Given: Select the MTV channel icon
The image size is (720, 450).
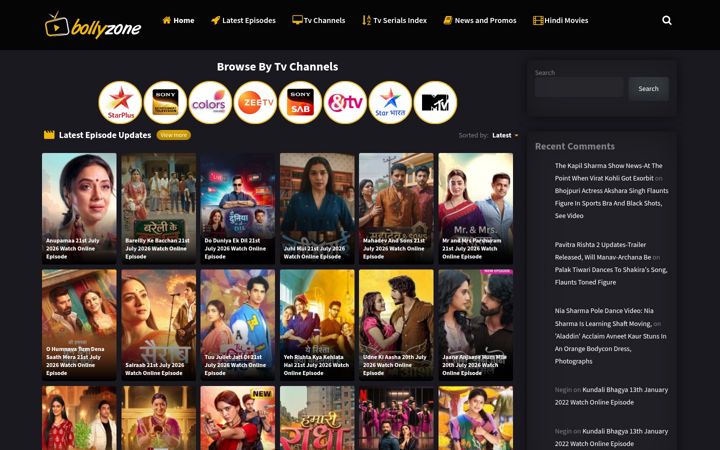Looking at the screenshot, I should [435, 102].
